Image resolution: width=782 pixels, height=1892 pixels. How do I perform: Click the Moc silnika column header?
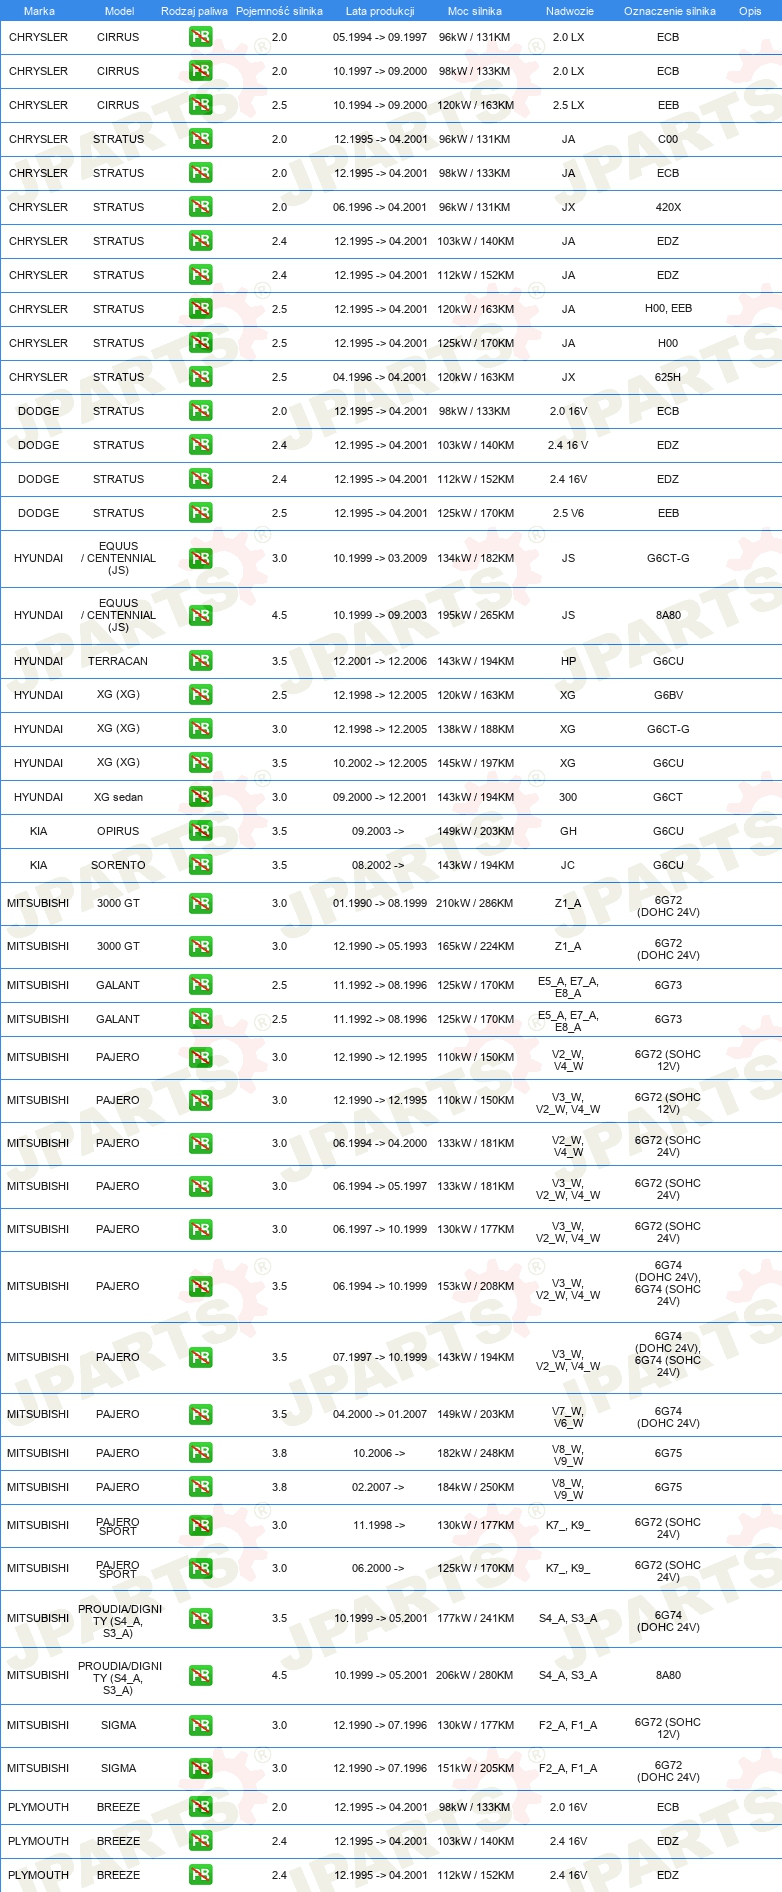[475, 11]
